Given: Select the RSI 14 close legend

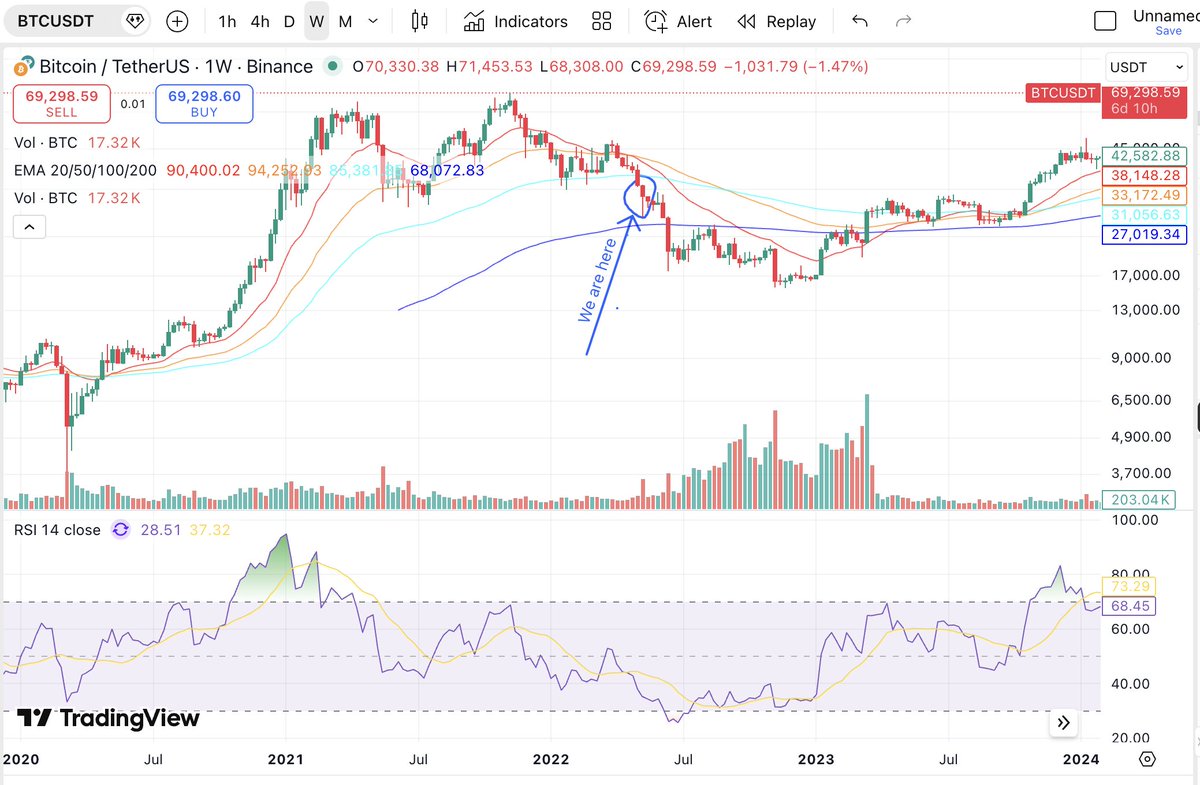Looking at the screenshot, I should 57,530.
